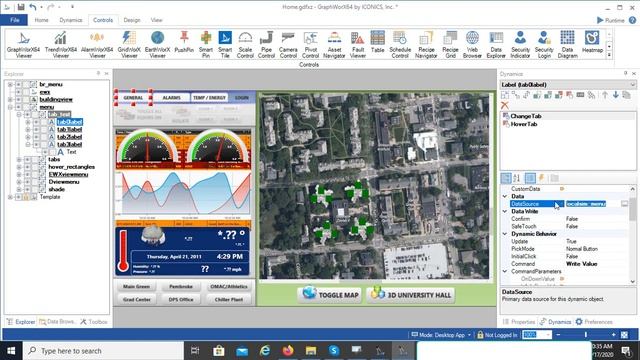
Task: Collapse the tab_text tree node
Action: coord(19,115)
